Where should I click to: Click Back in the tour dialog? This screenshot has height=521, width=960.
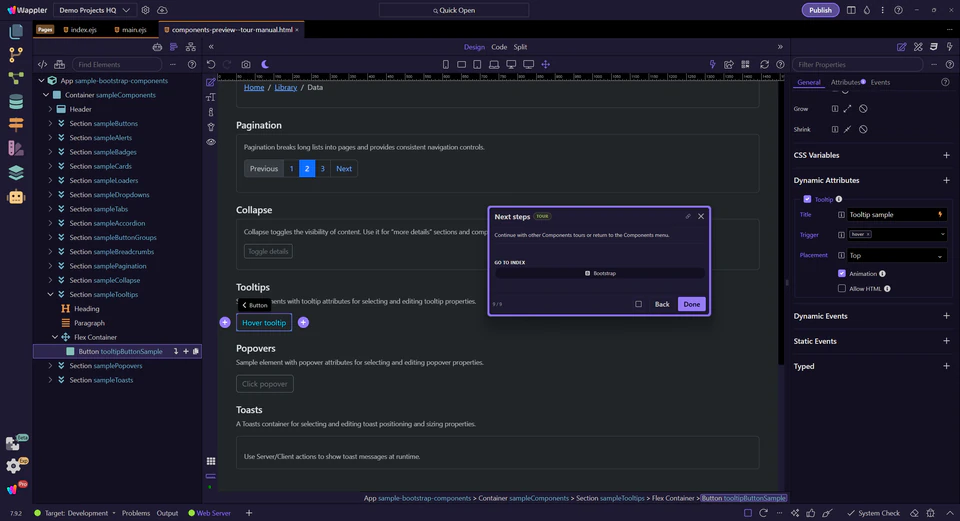(x=662, y=304)
